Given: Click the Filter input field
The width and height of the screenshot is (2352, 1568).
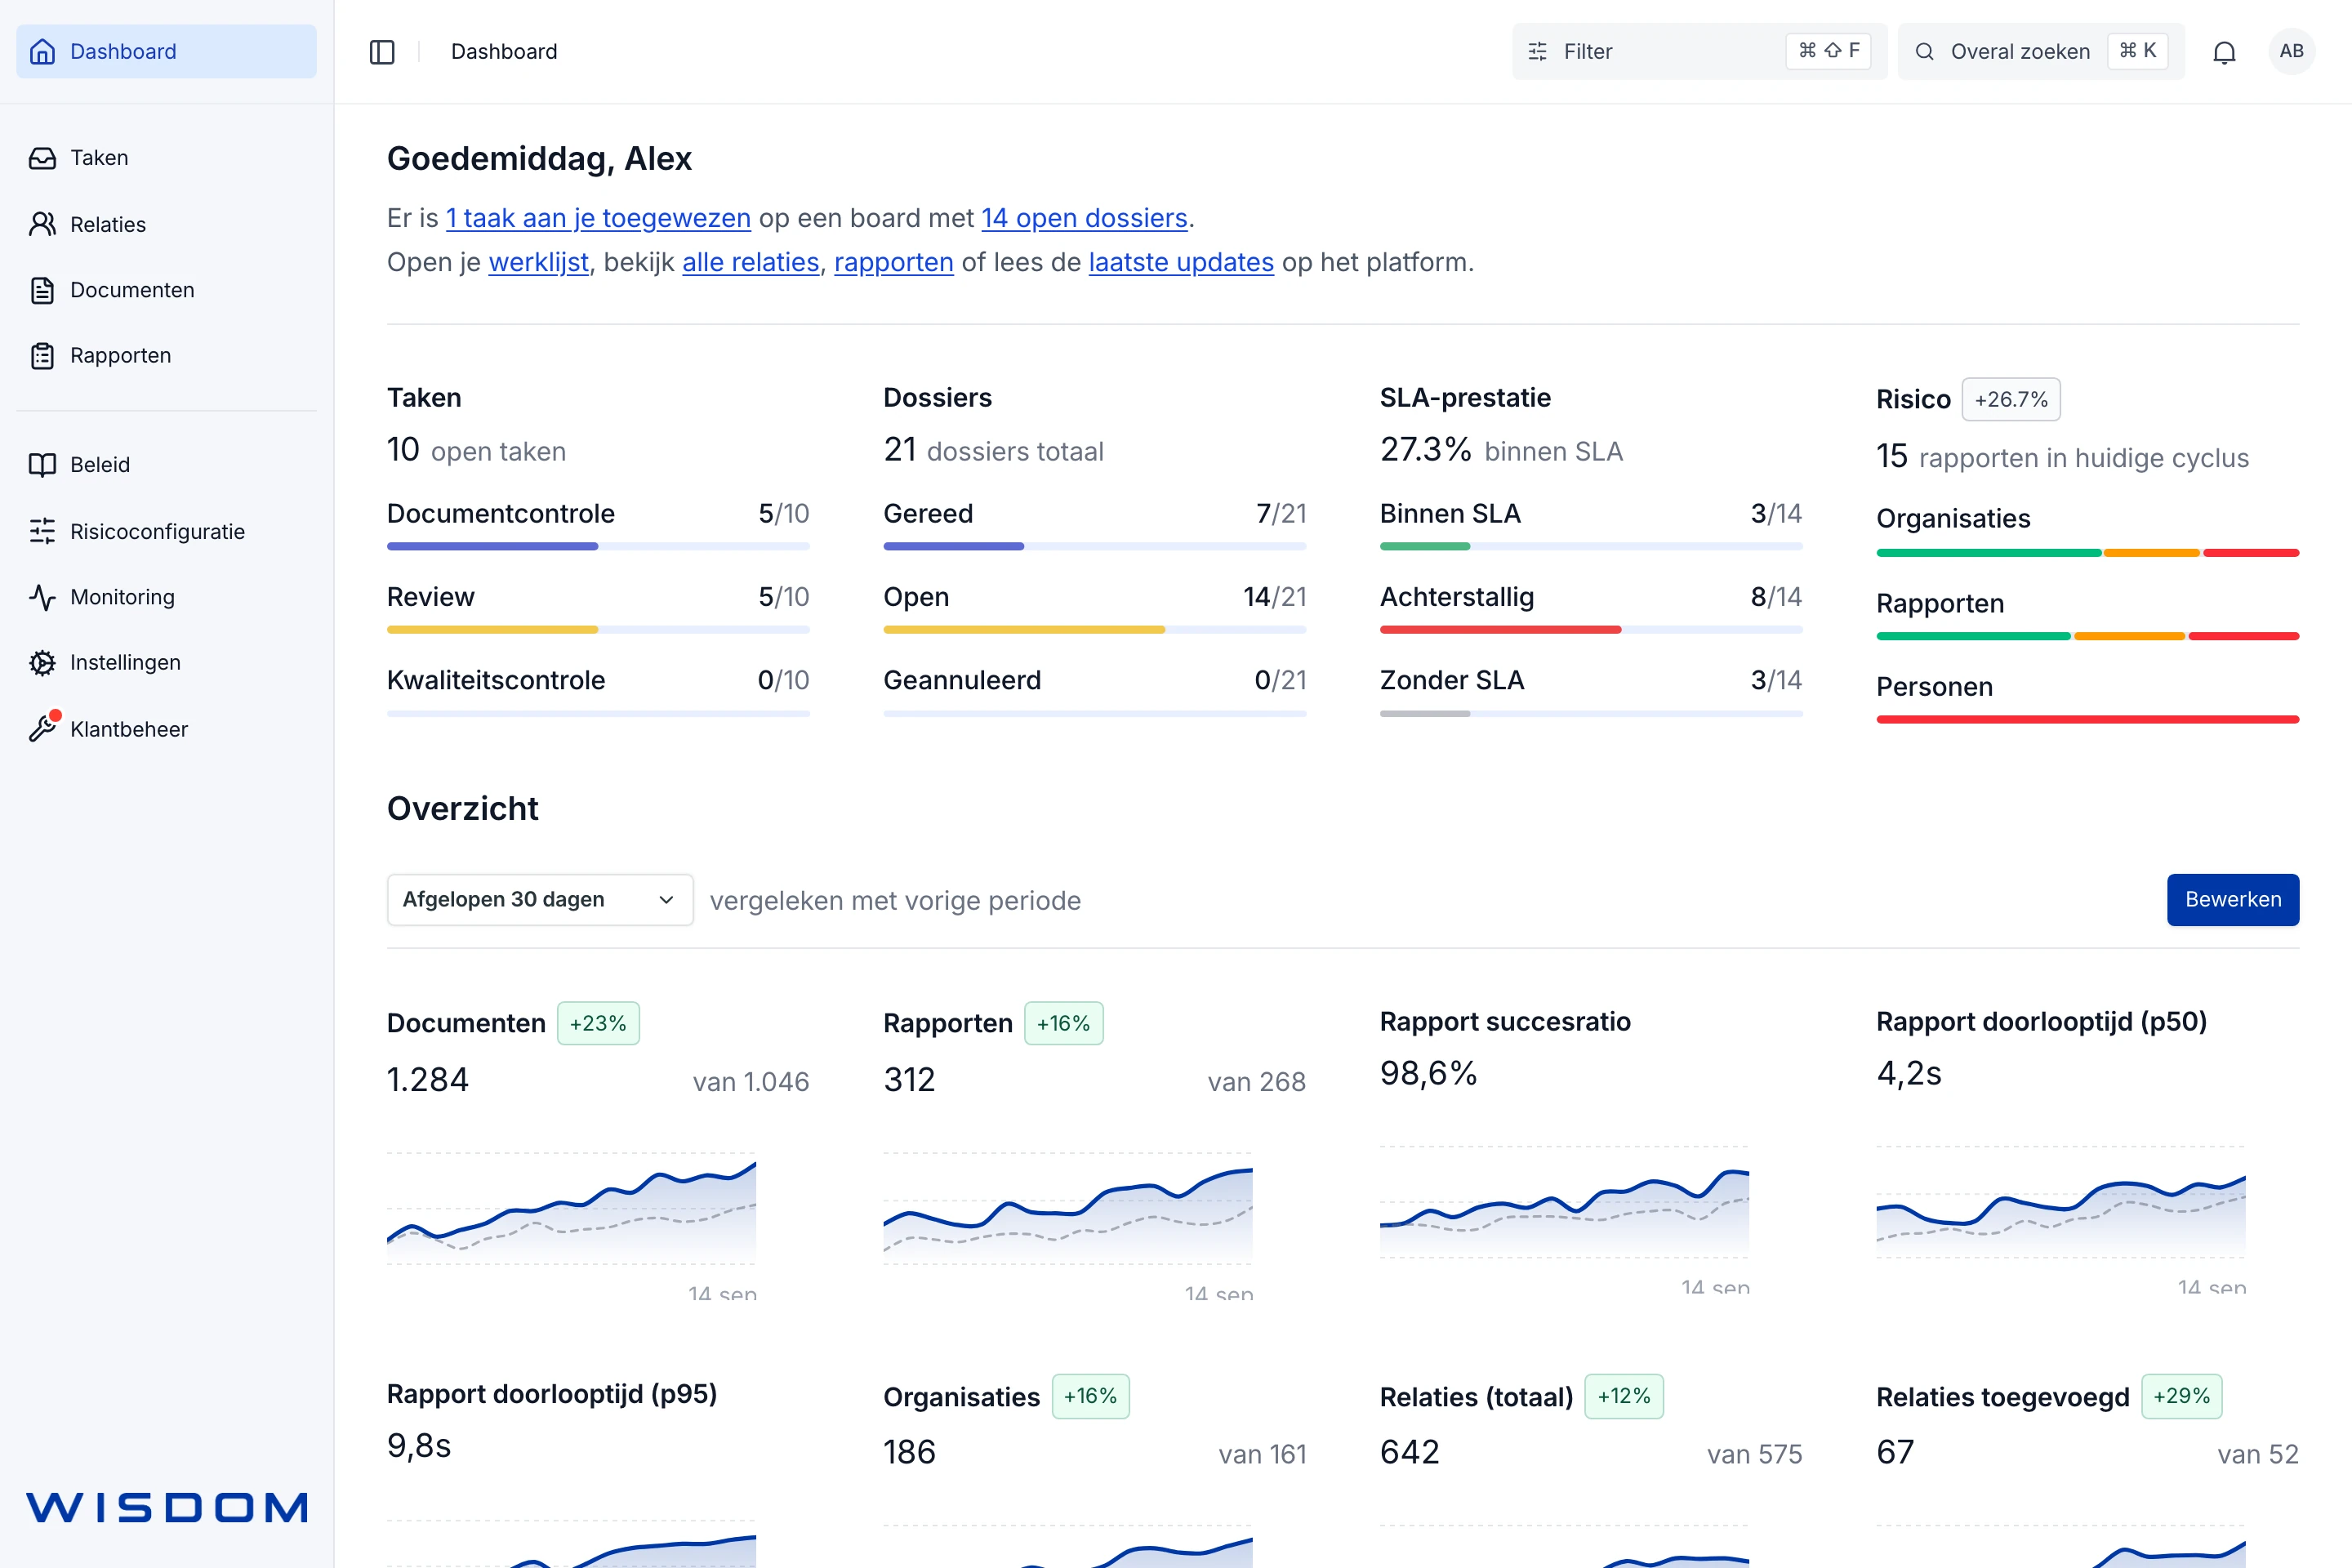Looking at the screenshot, I should tap(1699, 51).
